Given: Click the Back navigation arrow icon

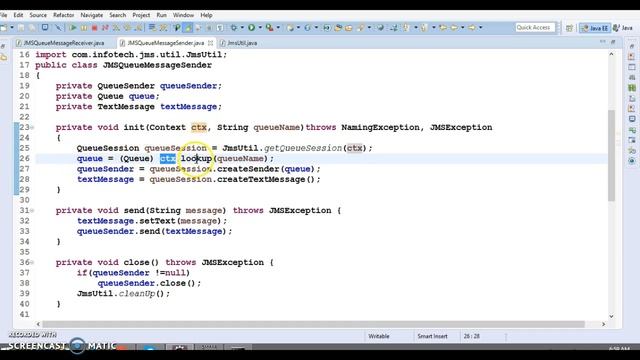Looking at the screenshot, I should point(454,28).
